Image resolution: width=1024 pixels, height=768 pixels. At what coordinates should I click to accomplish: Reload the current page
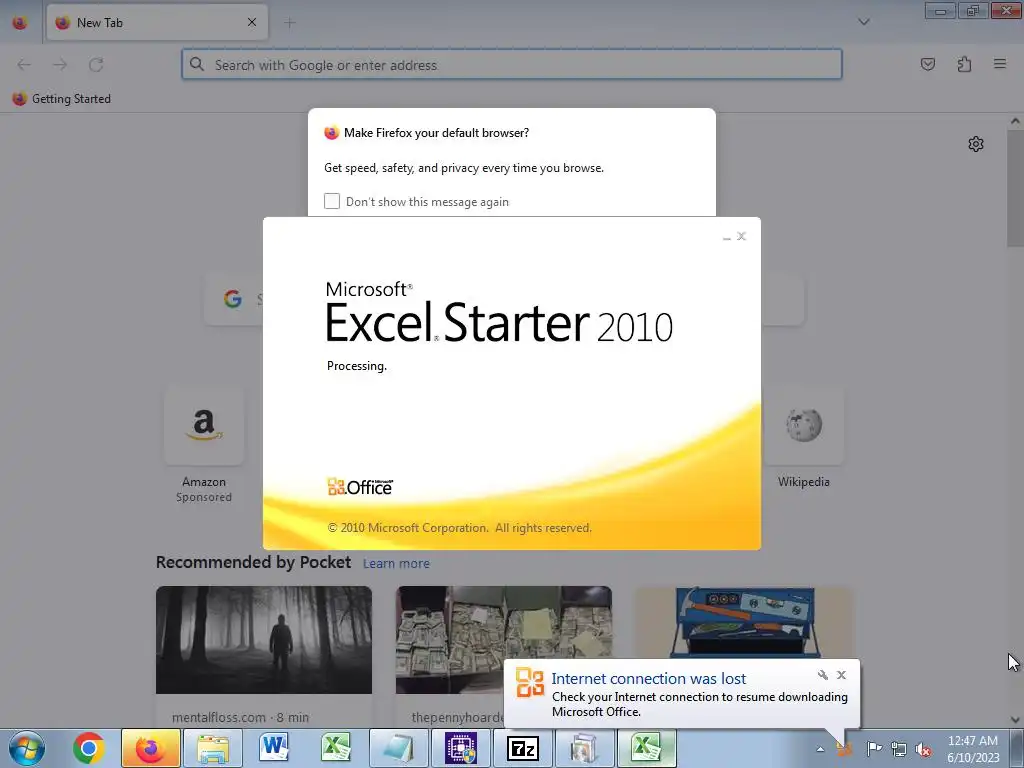tap(96, 65)
